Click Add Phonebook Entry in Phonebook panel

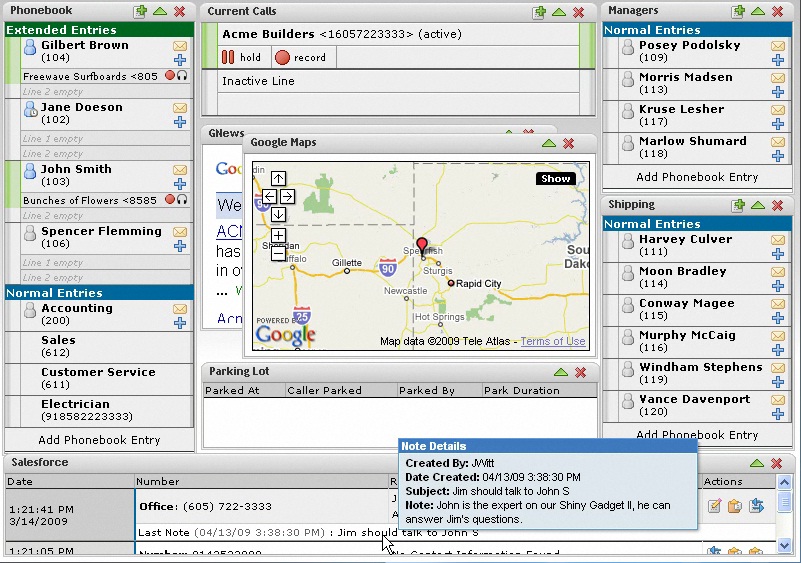100,440
